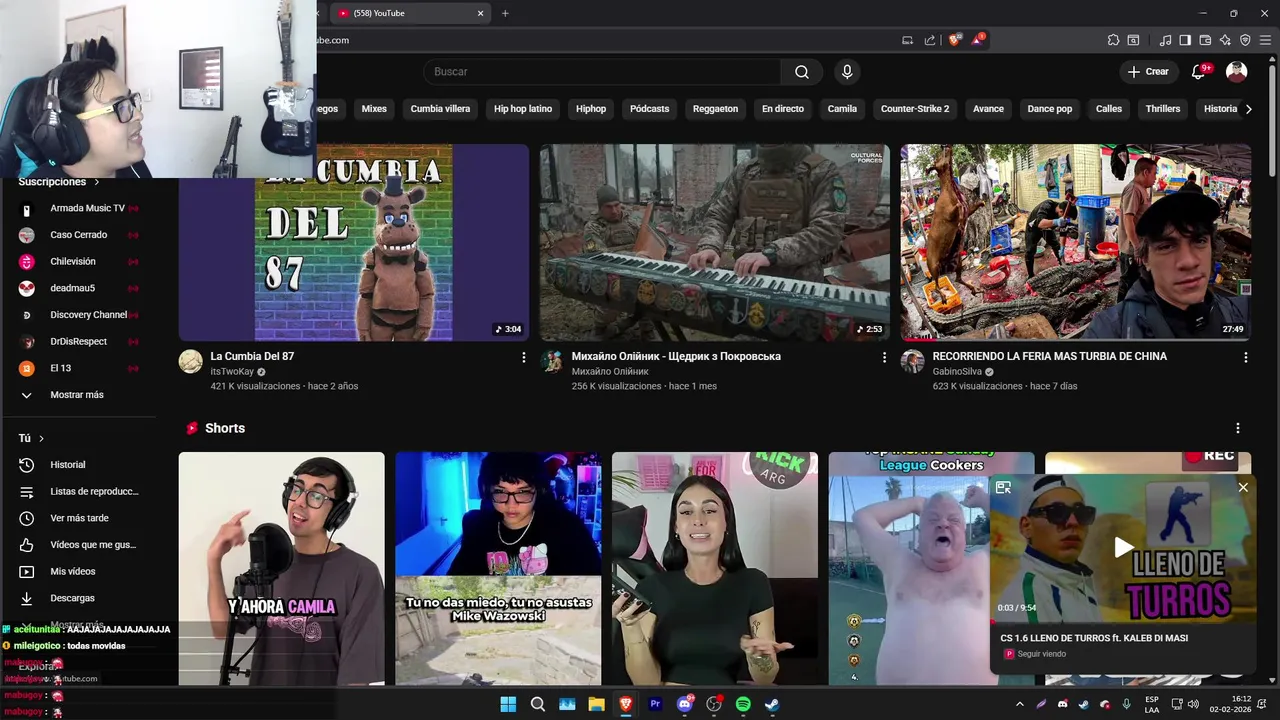Select the Mixes filter chip
The height and width of the screenshot is (720, 1280).
coord(374,109)
